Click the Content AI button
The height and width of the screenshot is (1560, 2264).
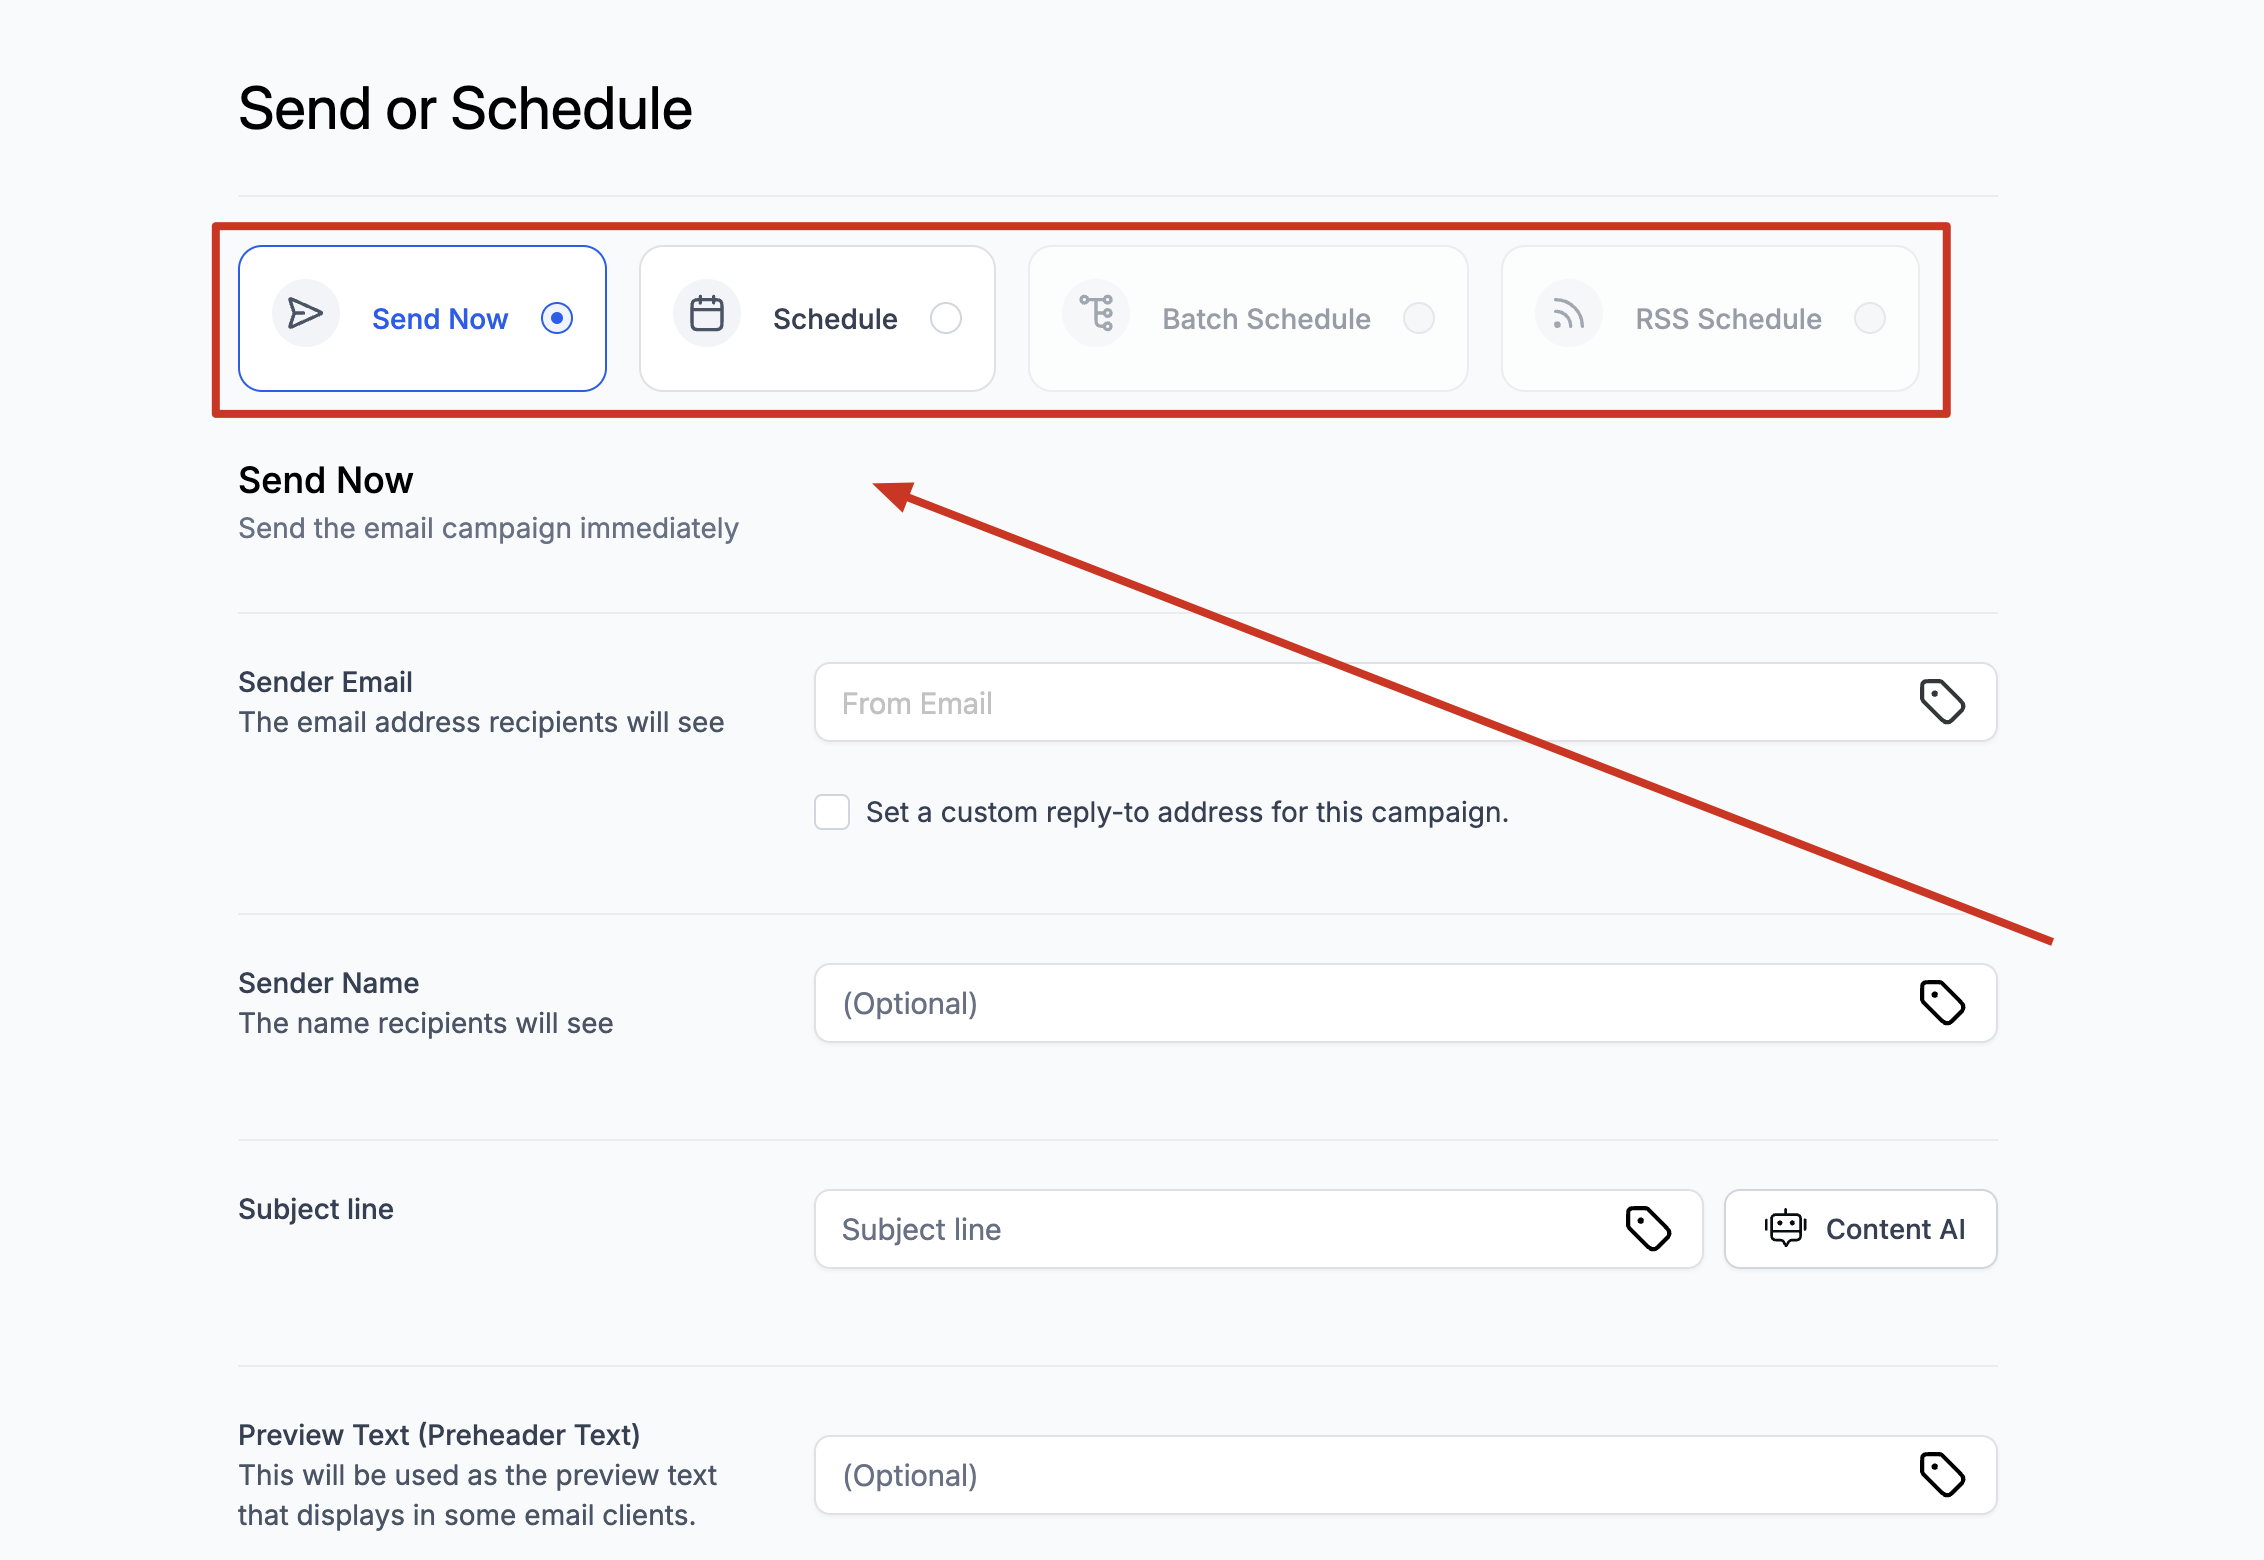pyautogui.click(x=1860, y=1229)
